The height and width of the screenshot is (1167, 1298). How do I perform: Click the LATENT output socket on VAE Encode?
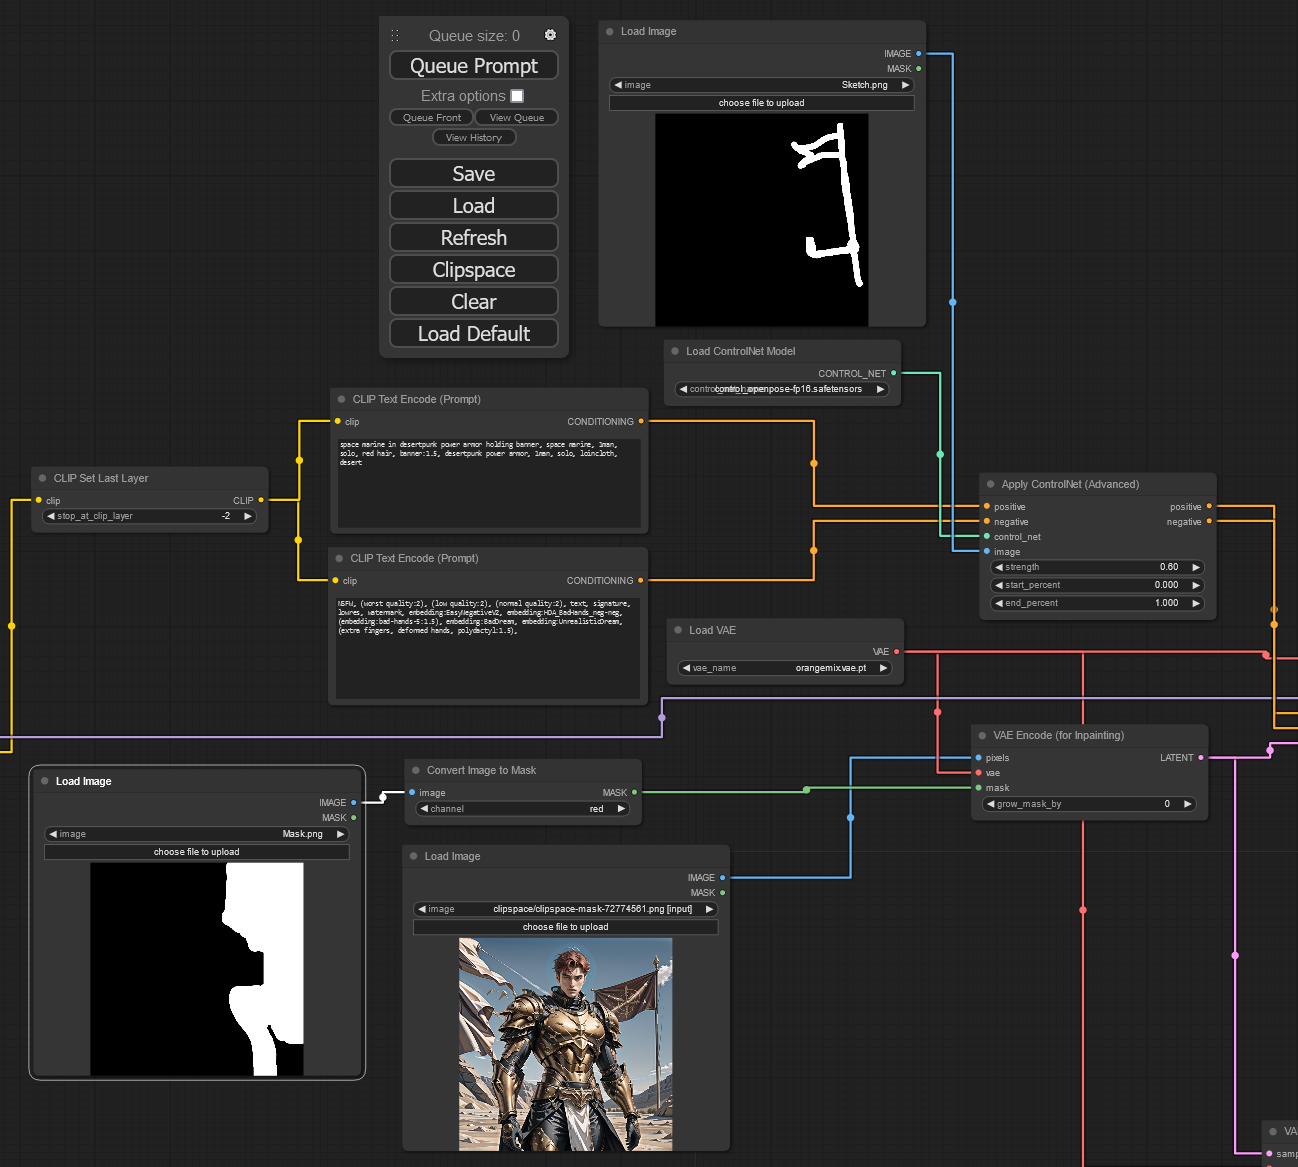(x=1201, y=758)
